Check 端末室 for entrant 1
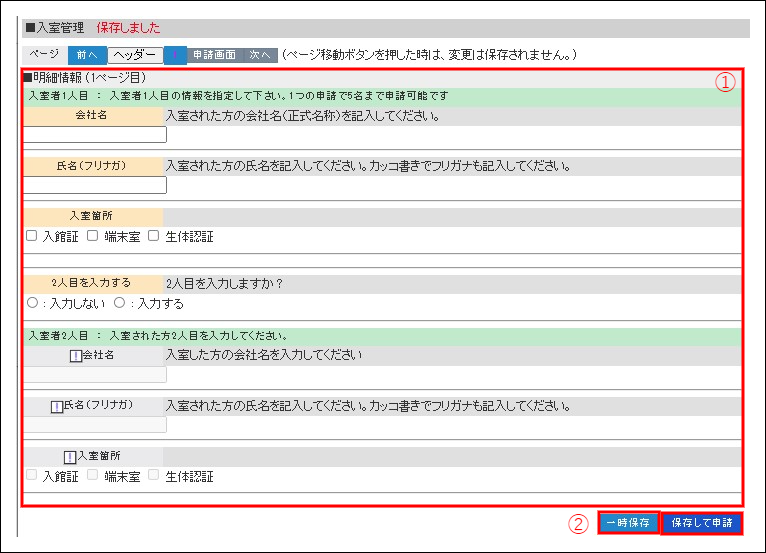 click(x=92, y=236)
